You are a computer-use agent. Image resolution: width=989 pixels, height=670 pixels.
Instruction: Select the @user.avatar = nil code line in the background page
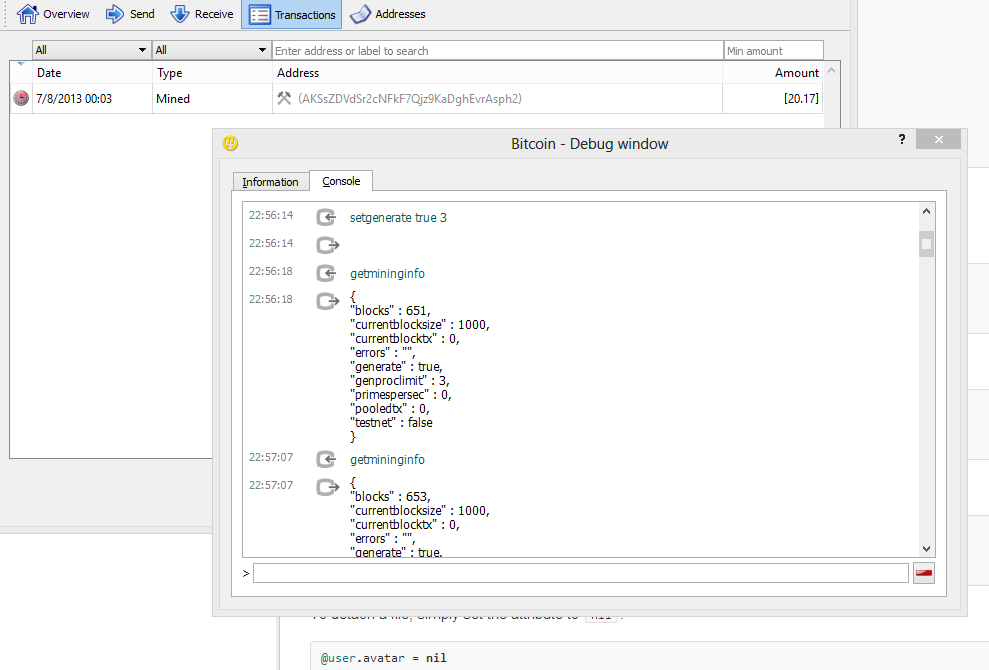[383, 658]
